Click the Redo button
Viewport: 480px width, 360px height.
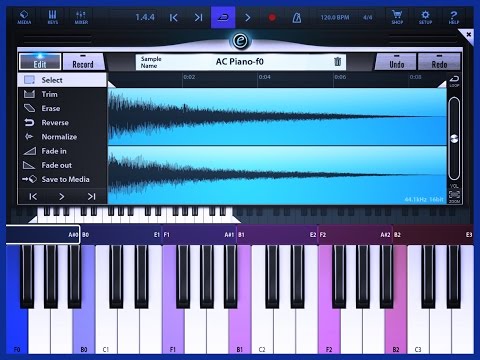tap(439, 62)
